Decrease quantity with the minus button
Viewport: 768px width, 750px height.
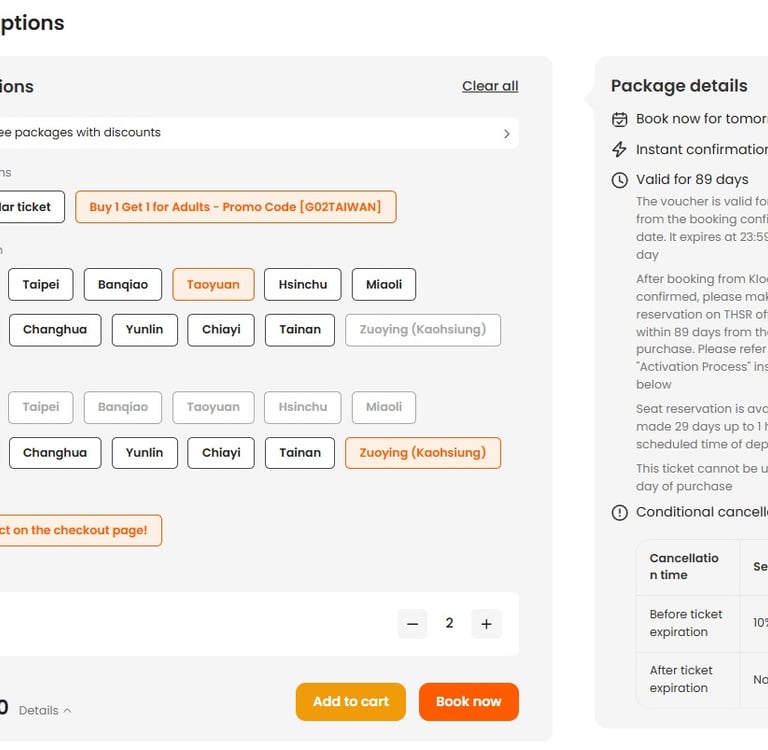click(x=412, y=624)
